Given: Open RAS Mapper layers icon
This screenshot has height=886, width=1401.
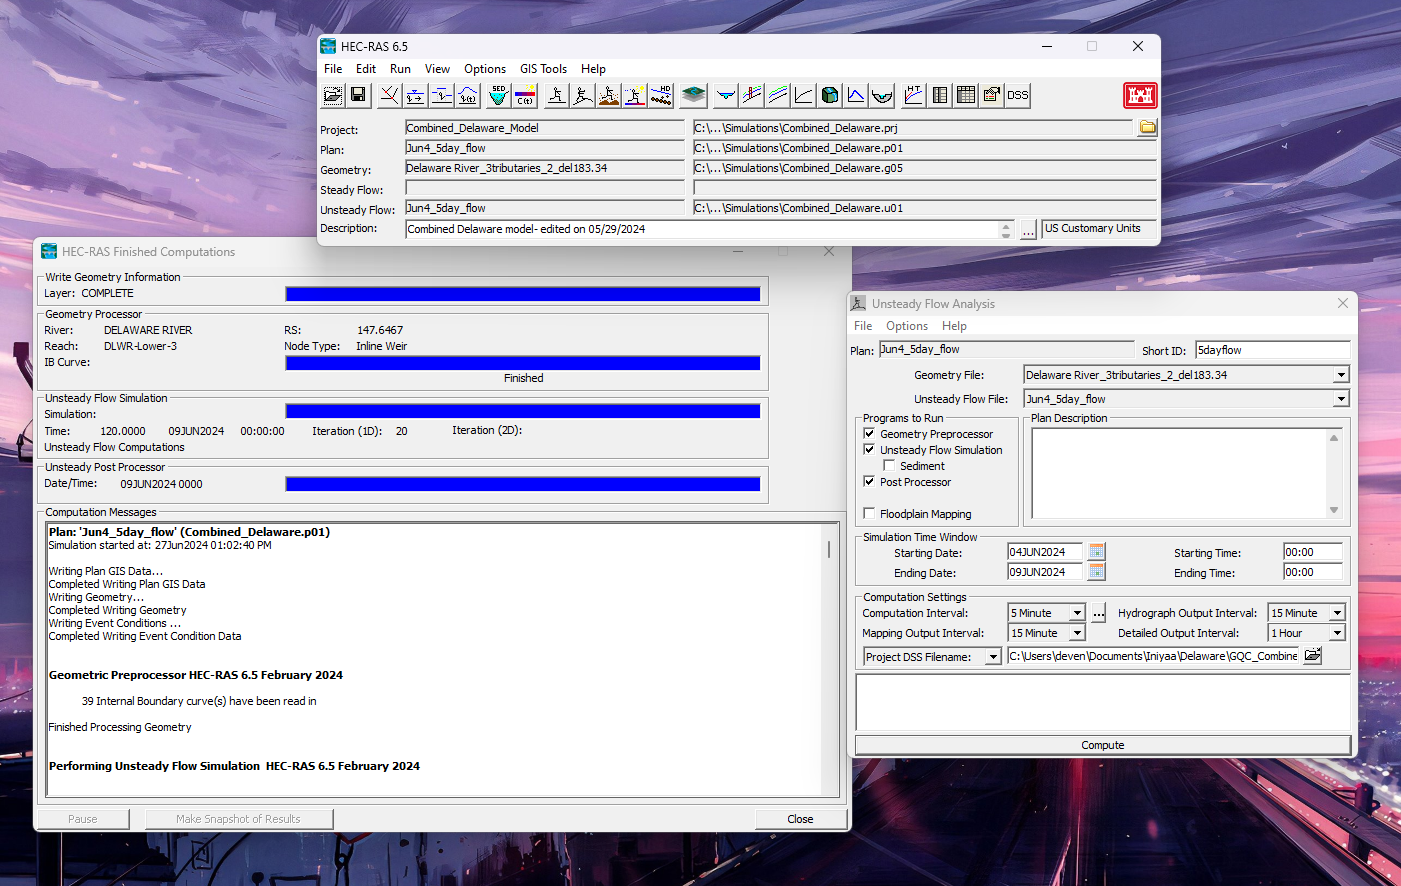Looking at the screenshot, I should [x=693, y=95].
